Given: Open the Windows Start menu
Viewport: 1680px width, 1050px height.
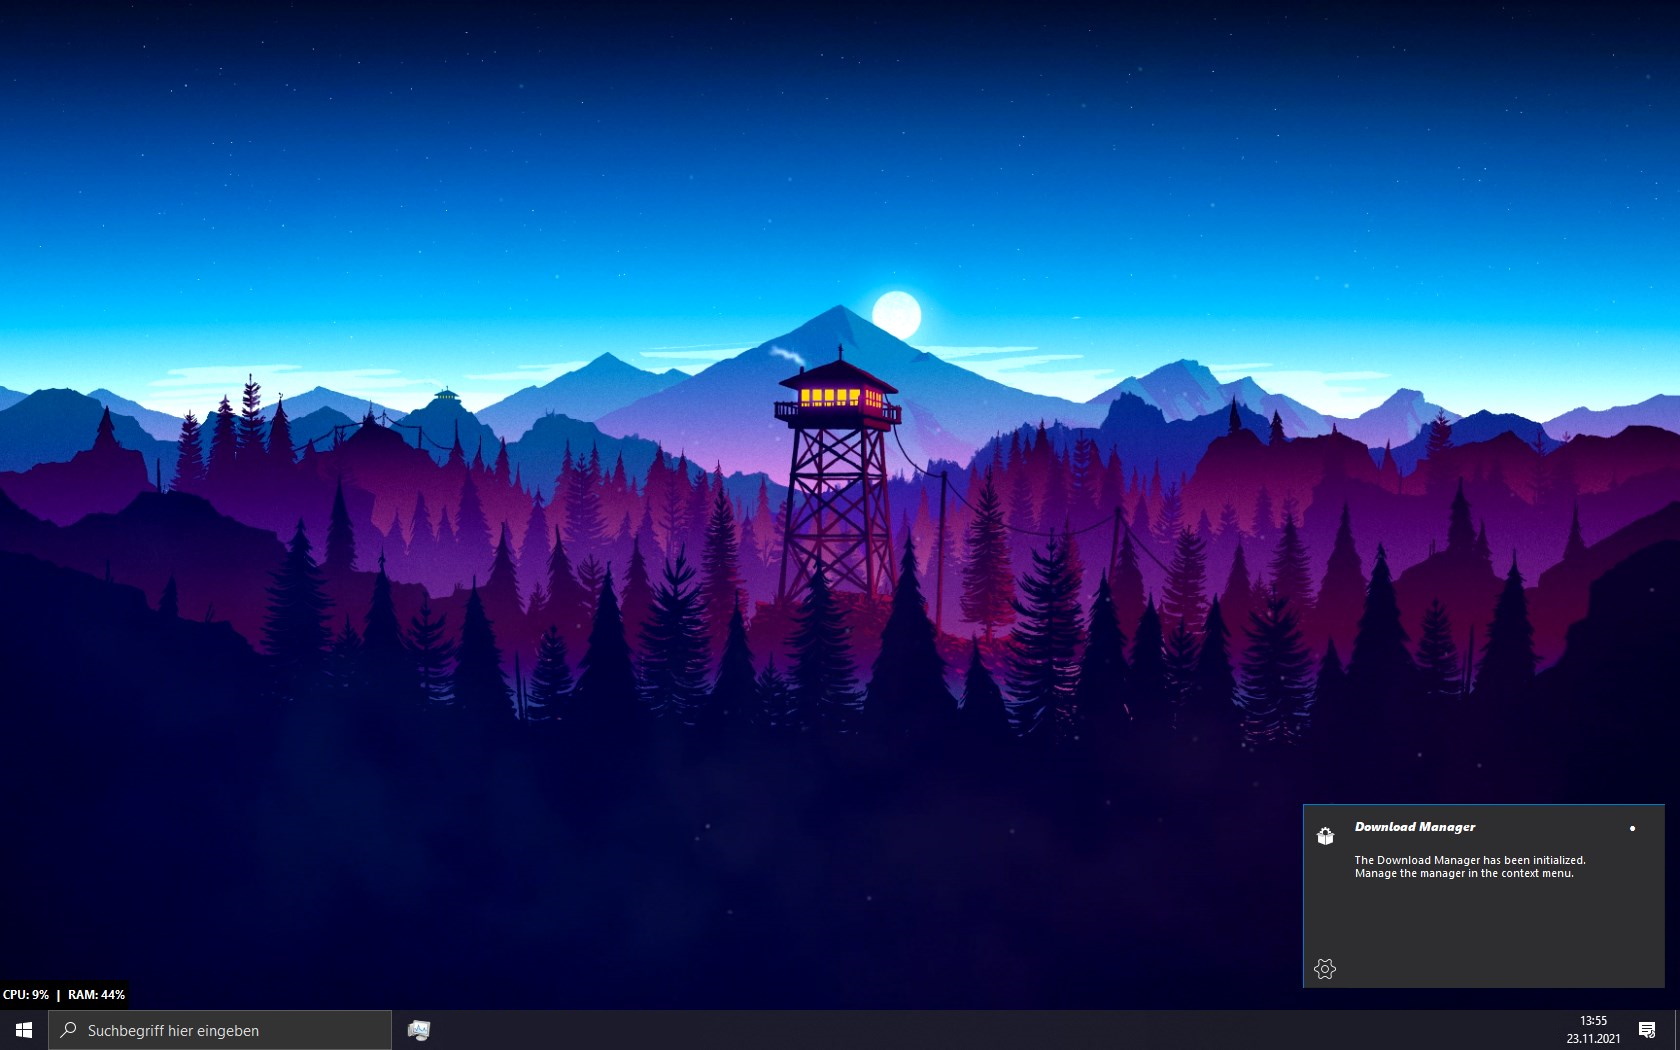Looking at the screenshot, I should 24,1030.
